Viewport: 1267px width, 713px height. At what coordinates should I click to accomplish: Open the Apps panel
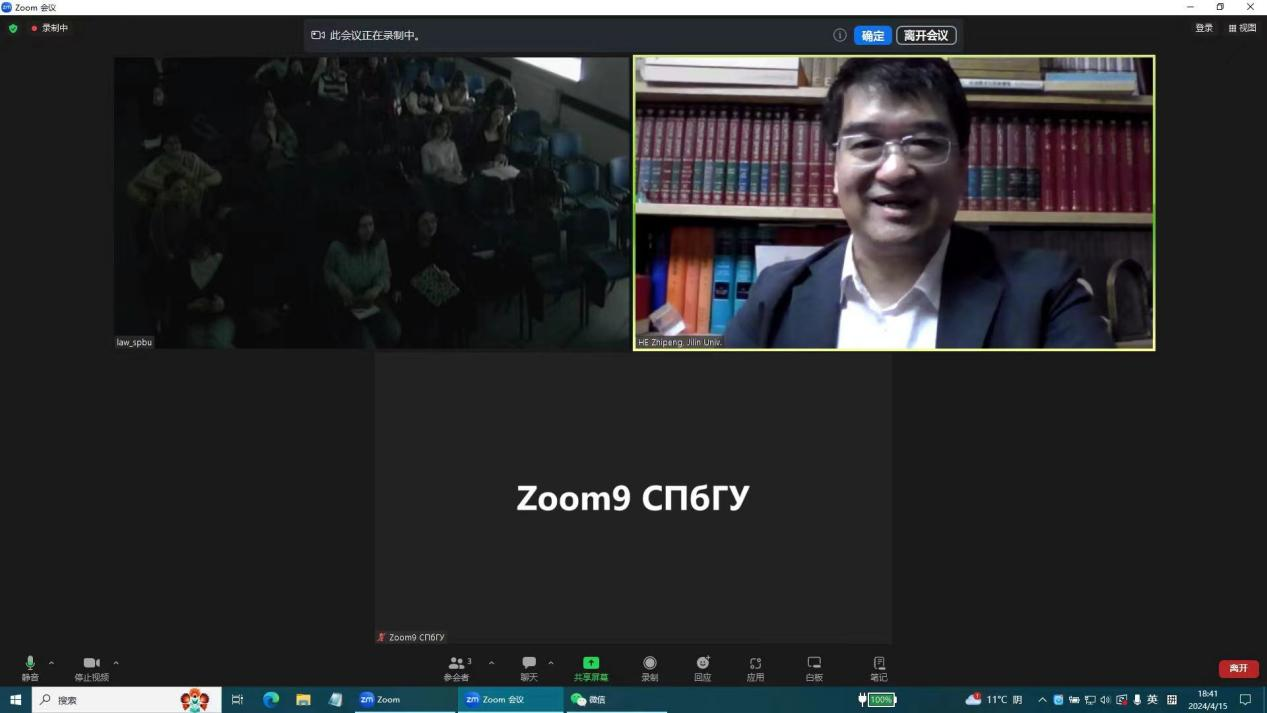point(755,667)
